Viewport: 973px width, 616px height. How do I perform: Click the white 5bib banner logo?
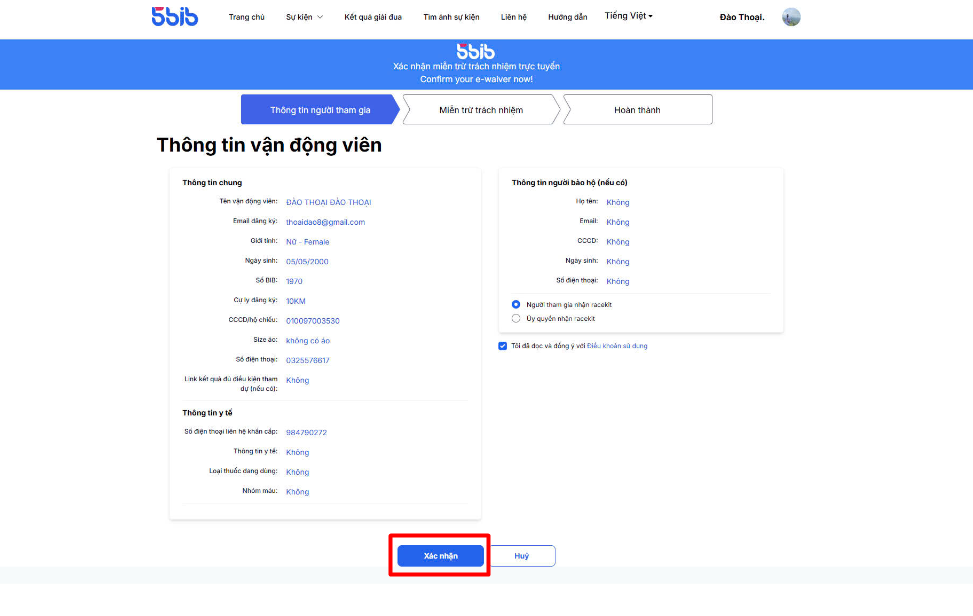click(475, 51)
